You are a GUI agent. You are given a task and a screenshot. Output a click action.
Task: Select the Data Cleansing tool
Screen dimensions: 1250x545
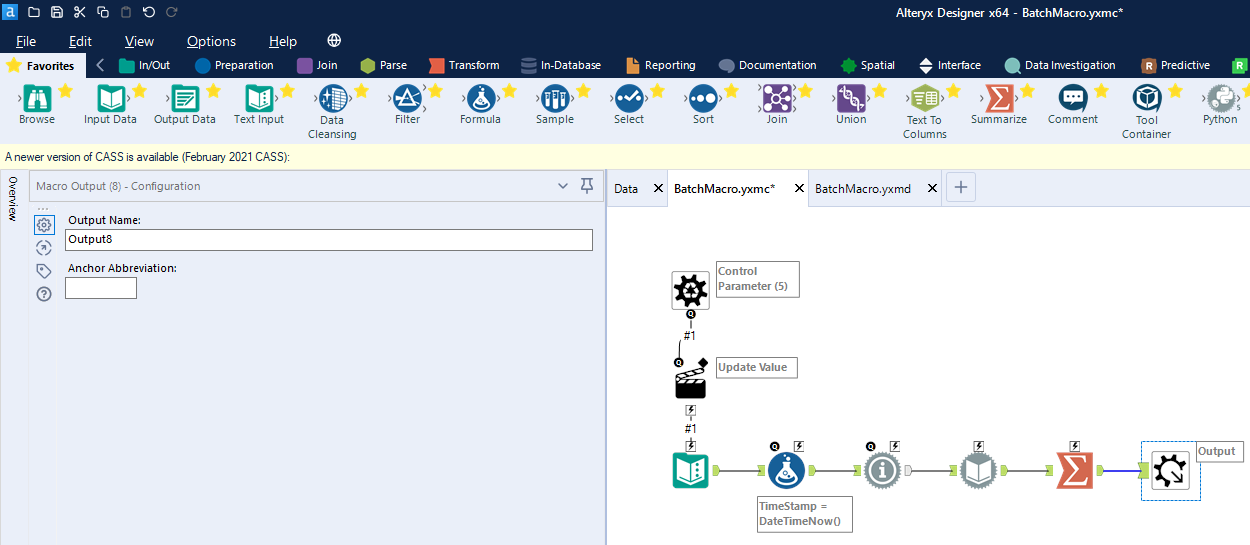[332, 98]
